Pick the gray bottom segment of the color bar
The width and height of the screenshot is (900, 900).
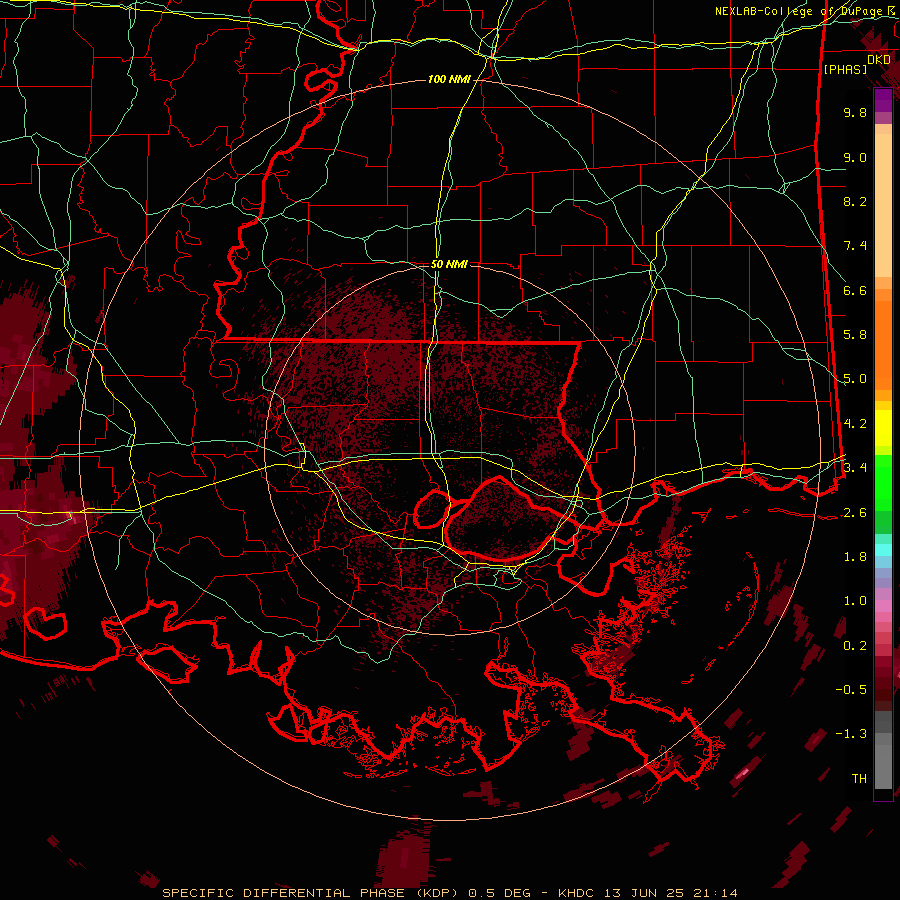[883, 752]
